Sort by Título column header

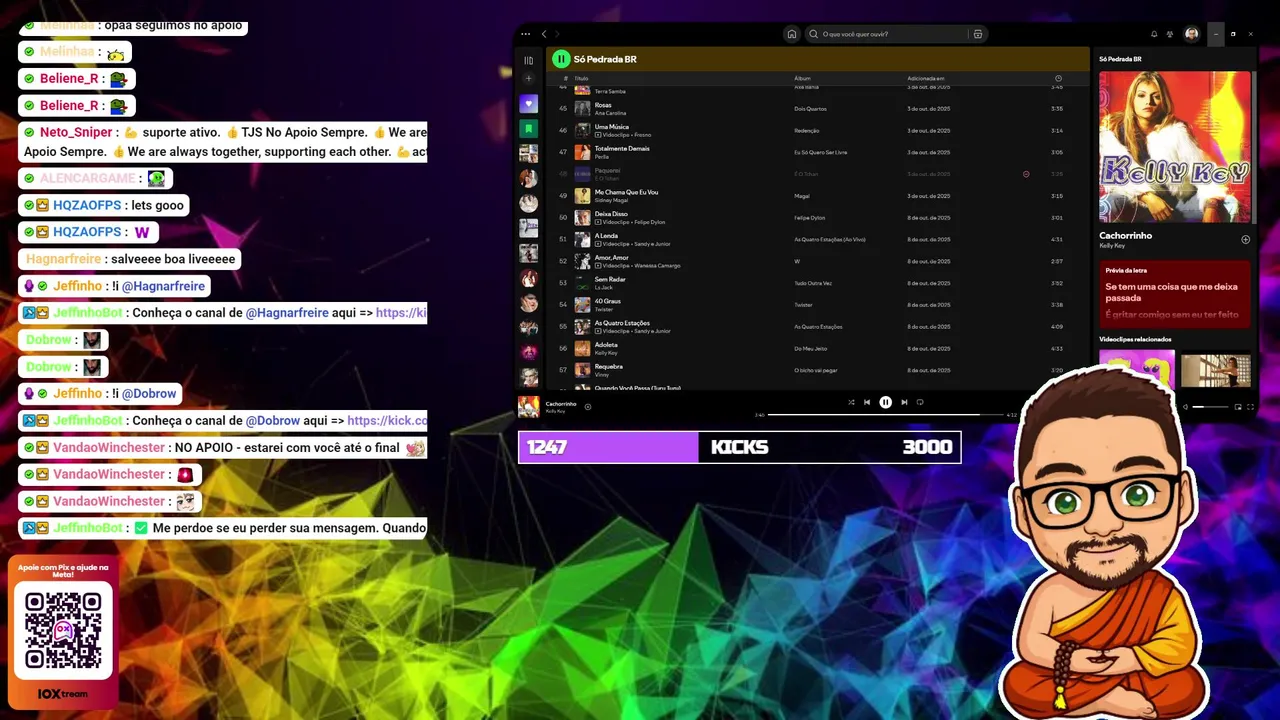pos(581,78)
